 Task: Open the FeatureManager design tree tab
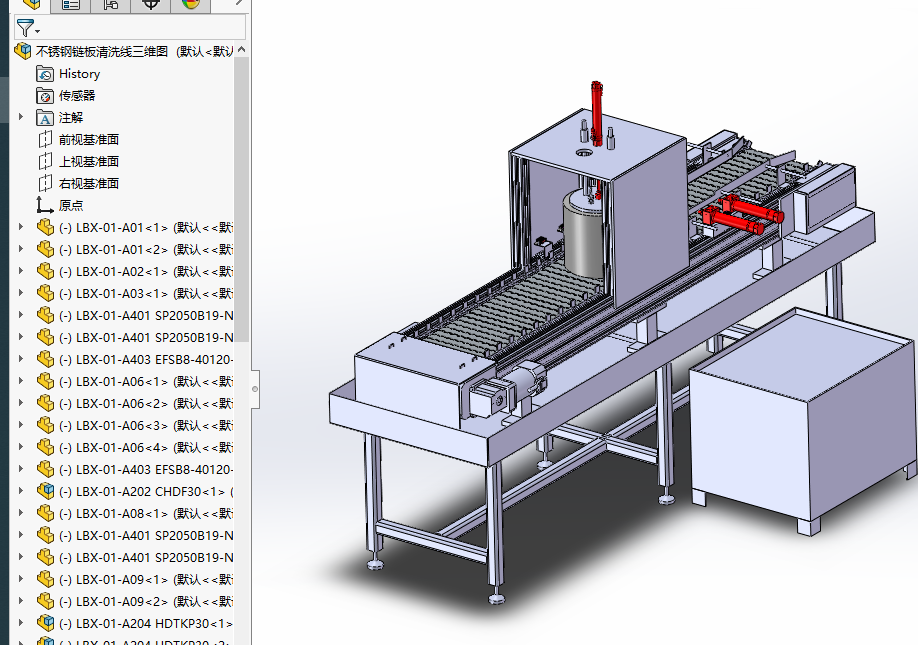32,5
